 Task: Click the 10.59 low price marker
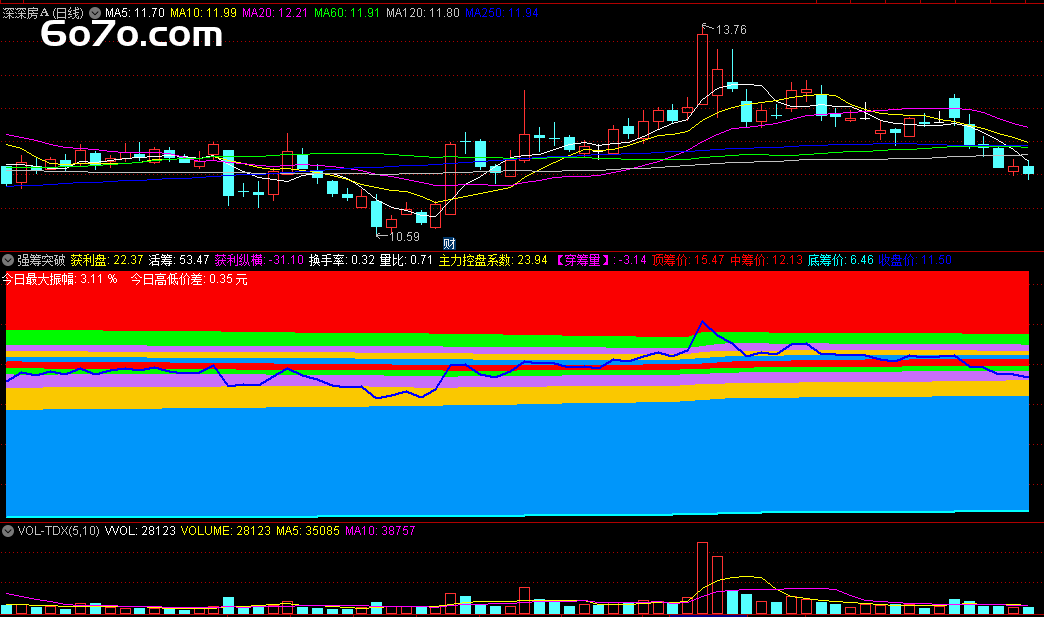[x=404, y=236]
